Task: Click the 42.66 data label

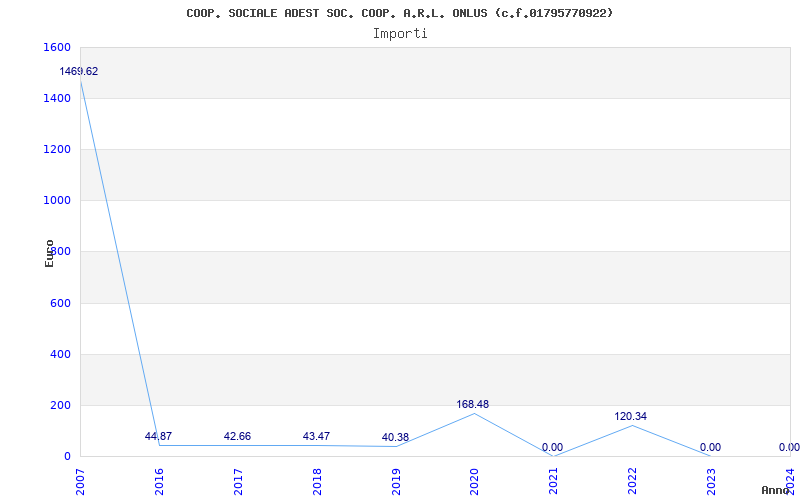Action: tap(237, 437)
